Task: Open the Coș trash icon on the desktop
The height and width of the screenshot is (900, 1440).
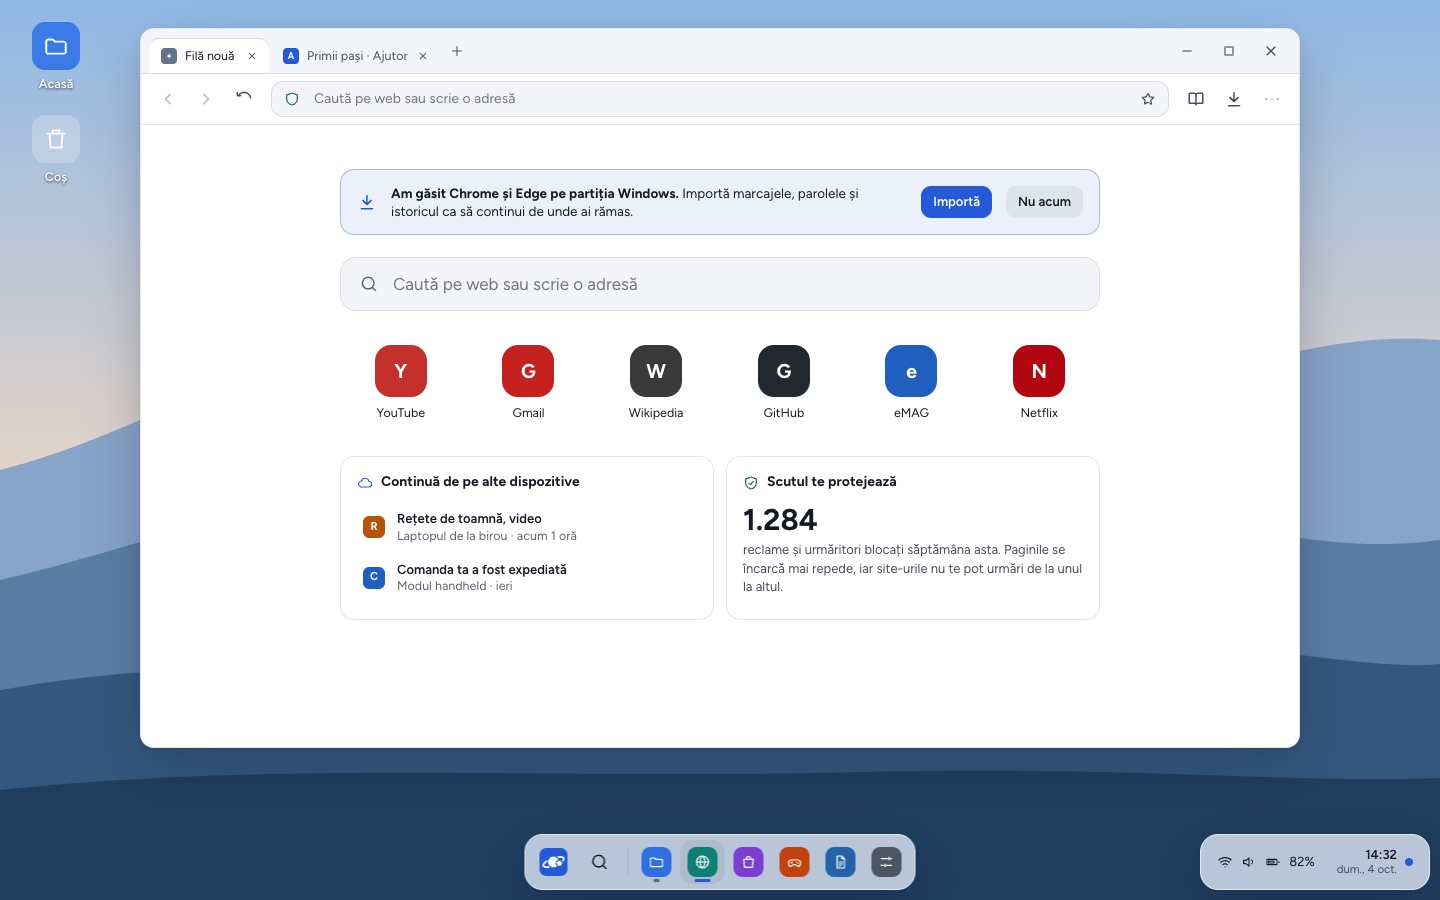Action: (56, 150)
